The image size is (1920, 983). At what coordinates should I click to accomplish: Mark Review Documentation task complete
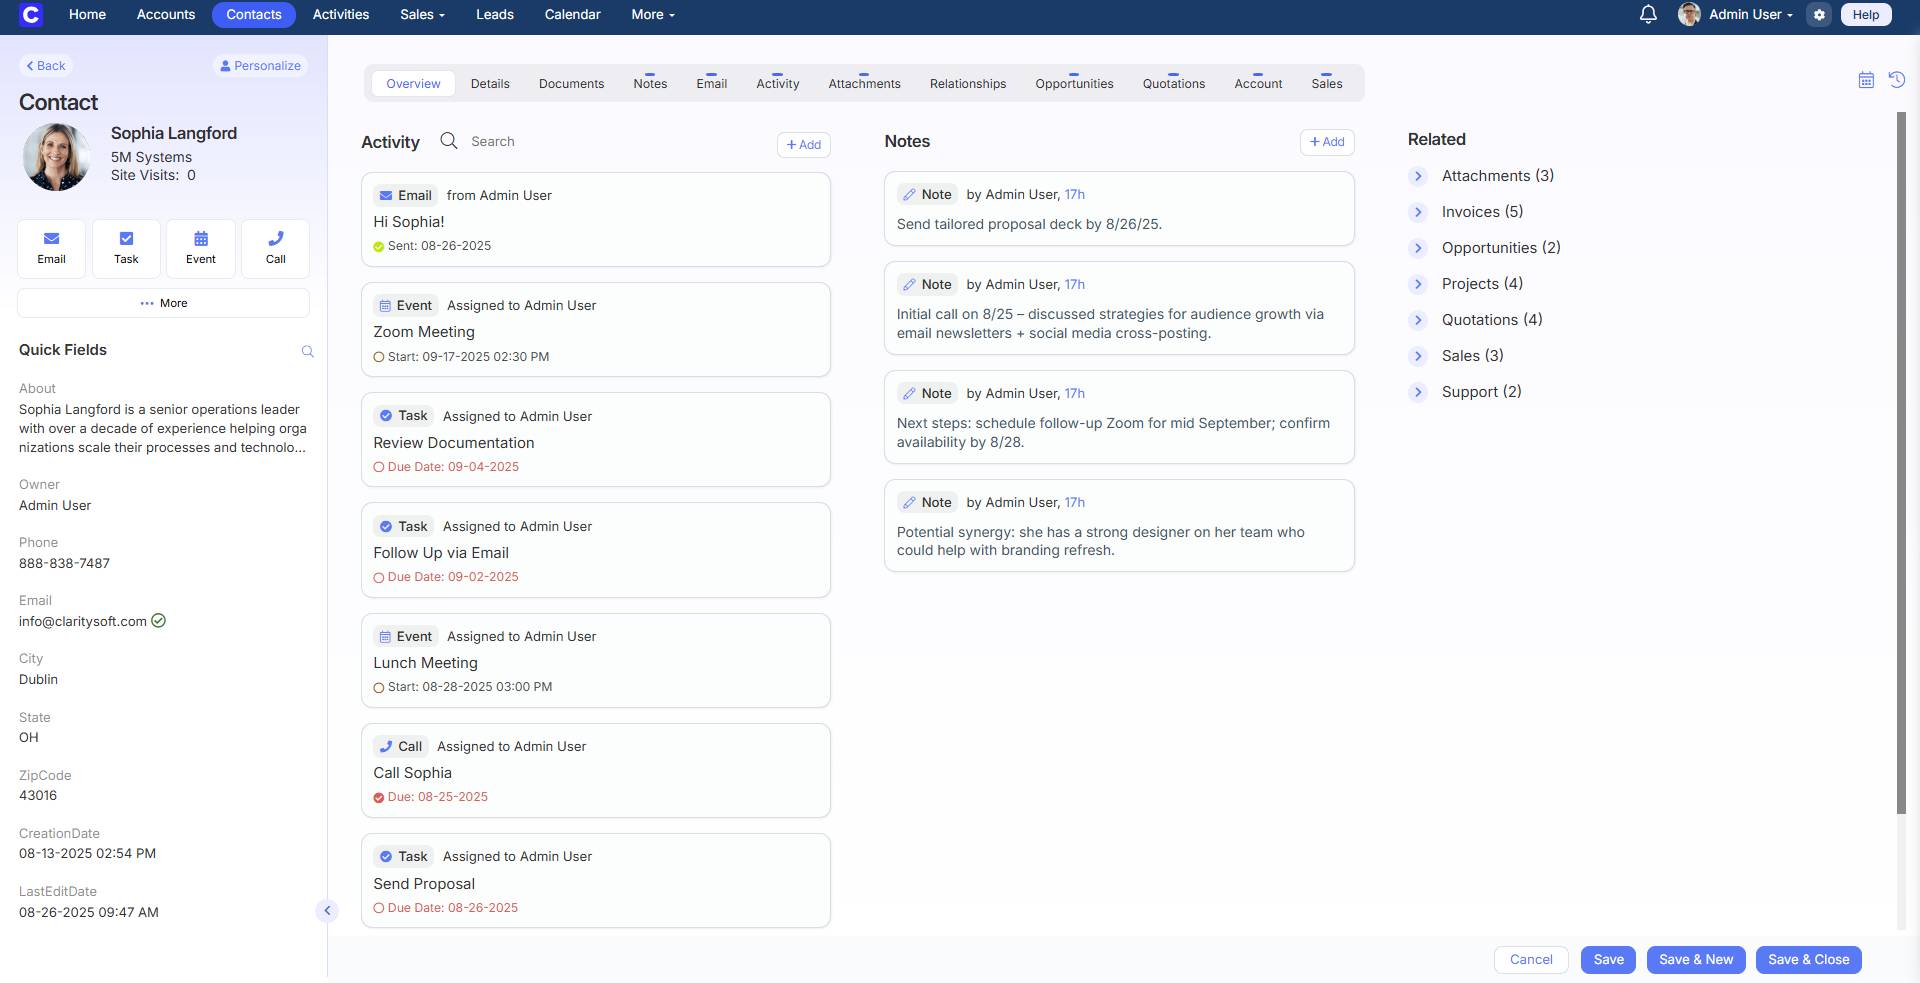(379, 467)
